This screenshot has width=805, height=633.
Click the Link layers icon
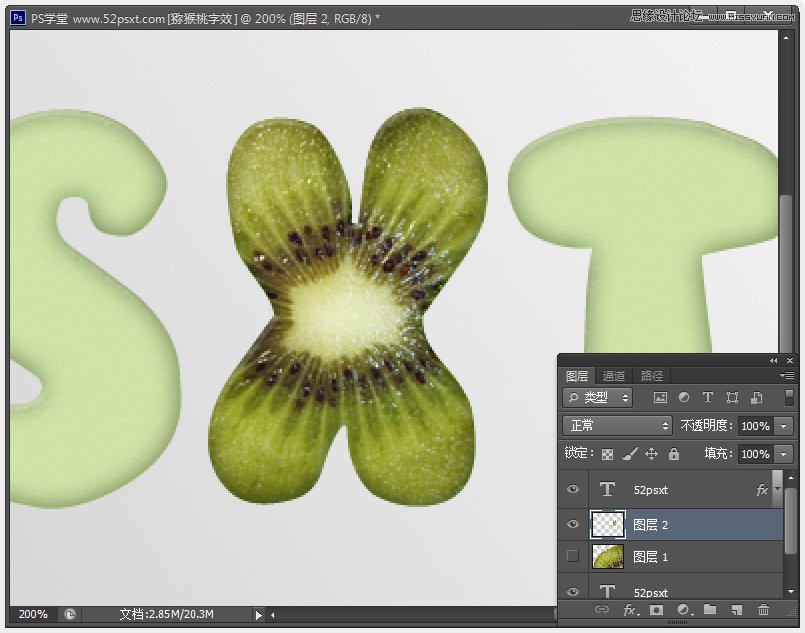coord(603,610)
